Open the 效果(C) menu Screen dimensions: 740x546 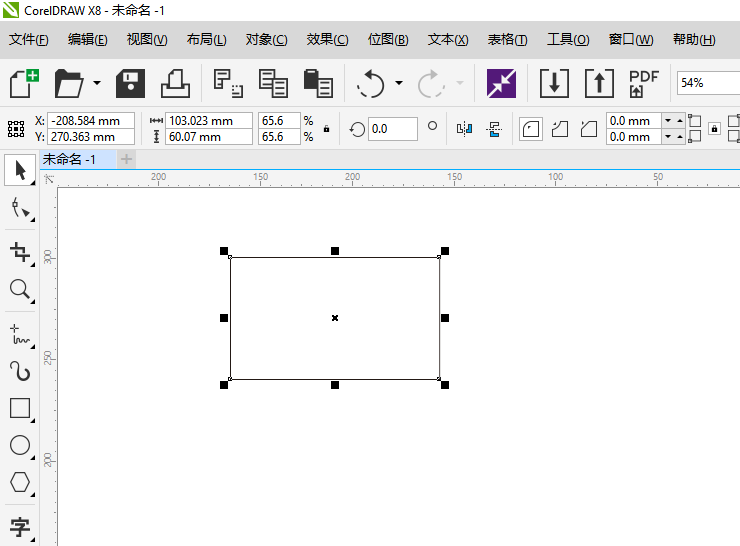click(x=327, y=40)
